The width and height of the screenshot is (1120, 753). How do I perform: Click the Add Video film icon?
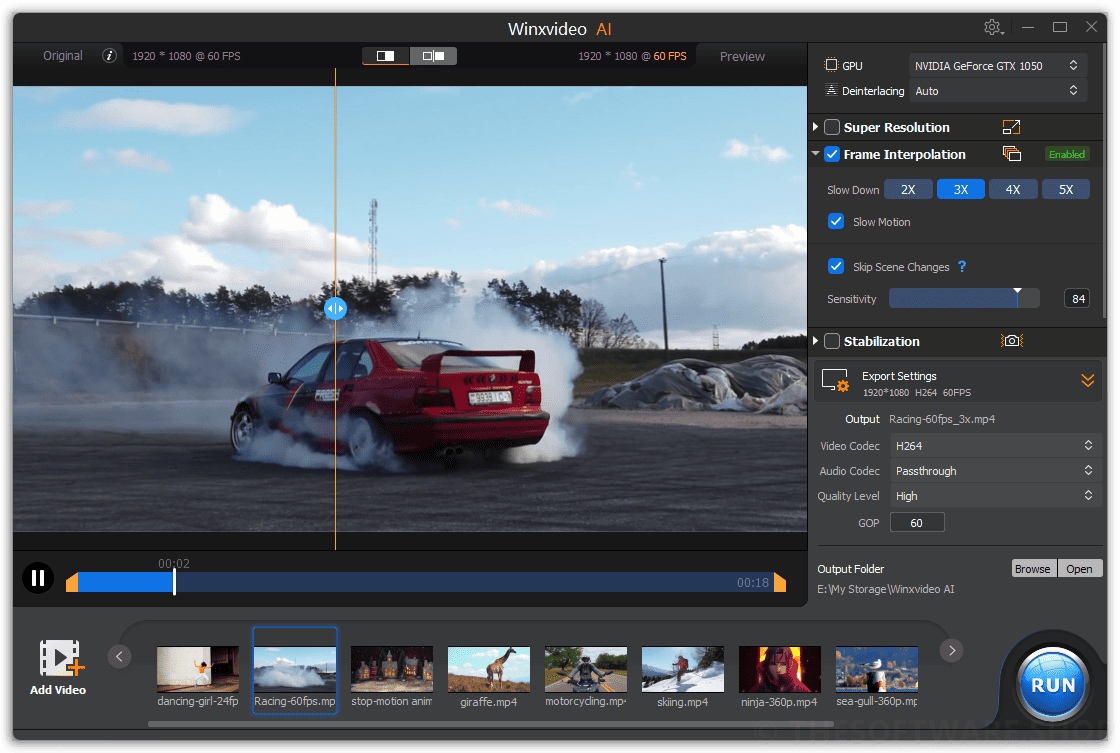pos(61,658)
